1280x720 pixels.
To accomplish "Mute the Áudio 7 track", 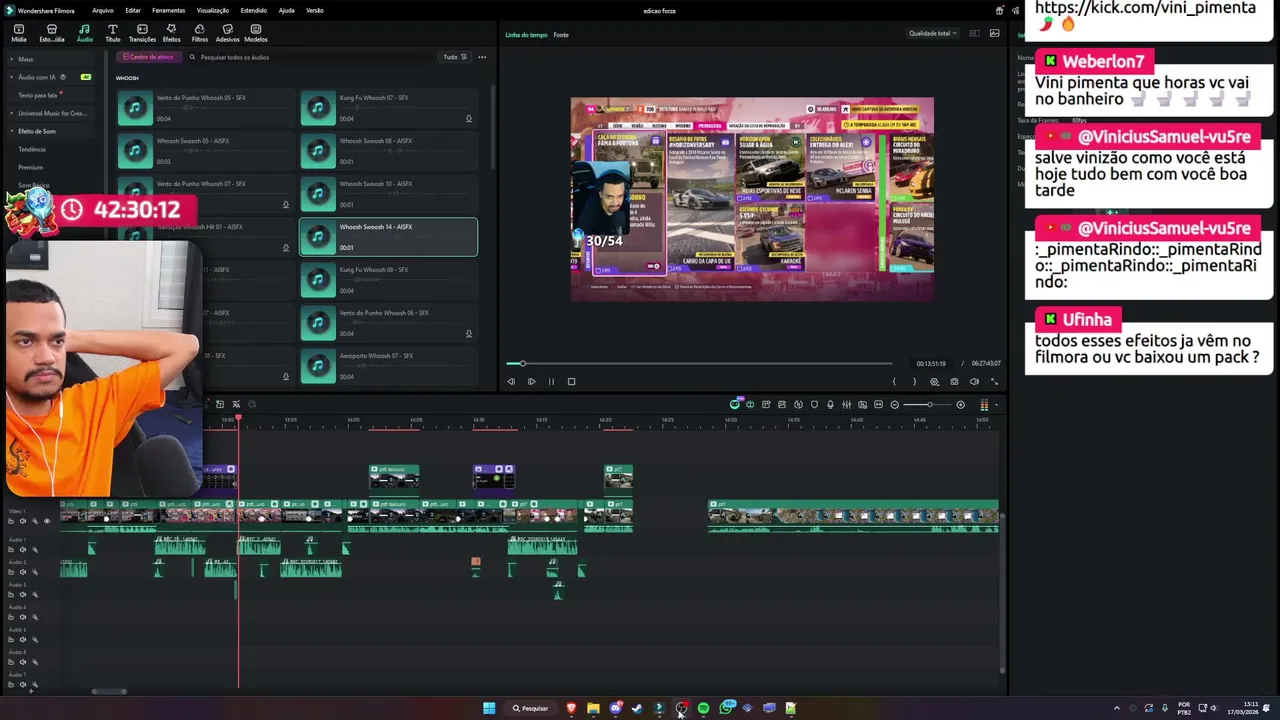I will (x=23, y=684).
